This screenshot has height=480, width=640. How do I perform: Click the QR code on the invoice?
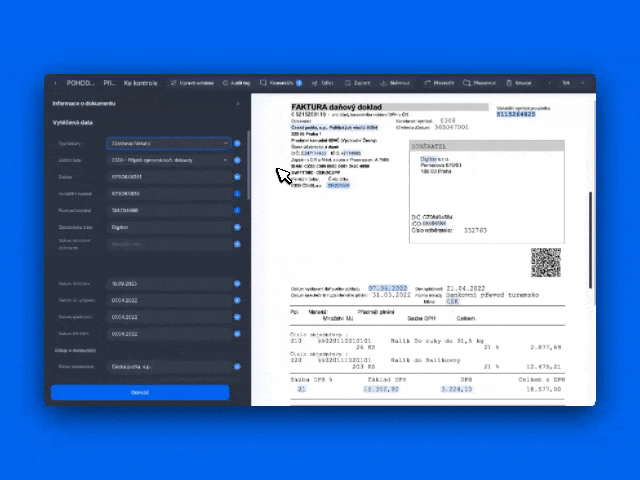coord(545,262)
